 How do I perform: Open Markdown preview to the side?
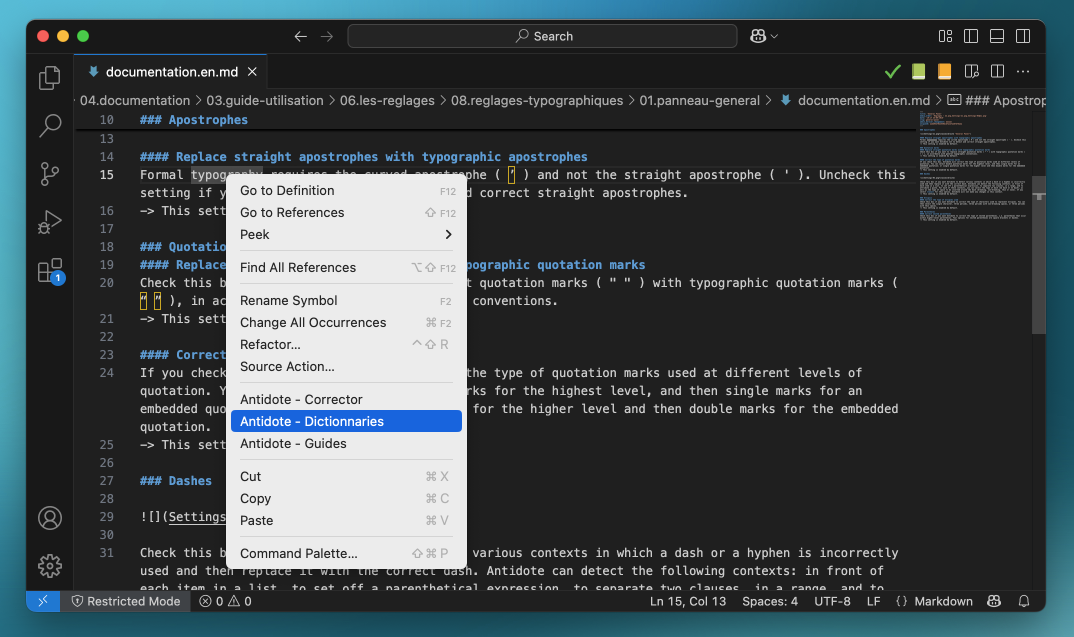(970, 72)
